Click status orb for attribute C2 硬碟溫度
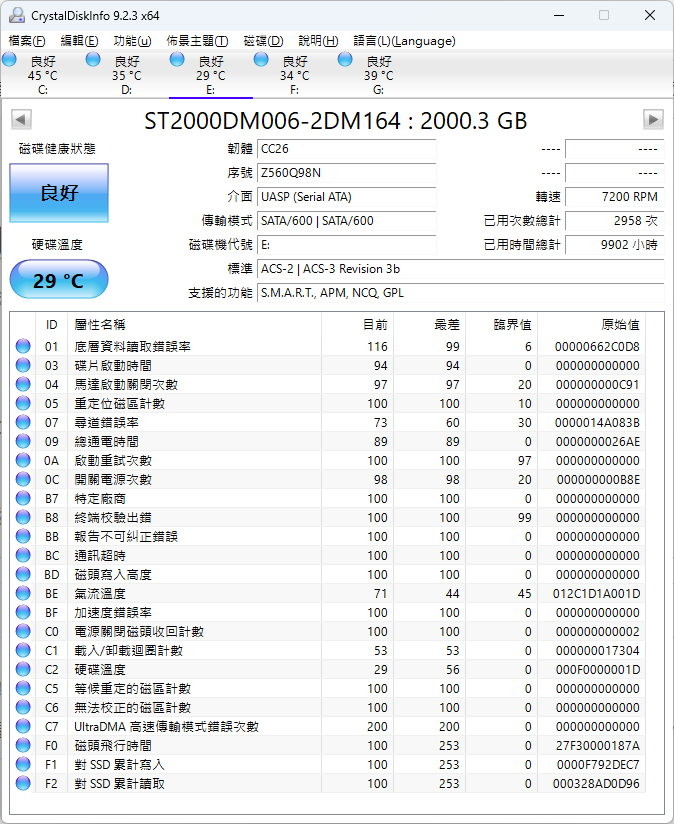The width and height of the screenshot is (674, 824). [x=23, y=670]
